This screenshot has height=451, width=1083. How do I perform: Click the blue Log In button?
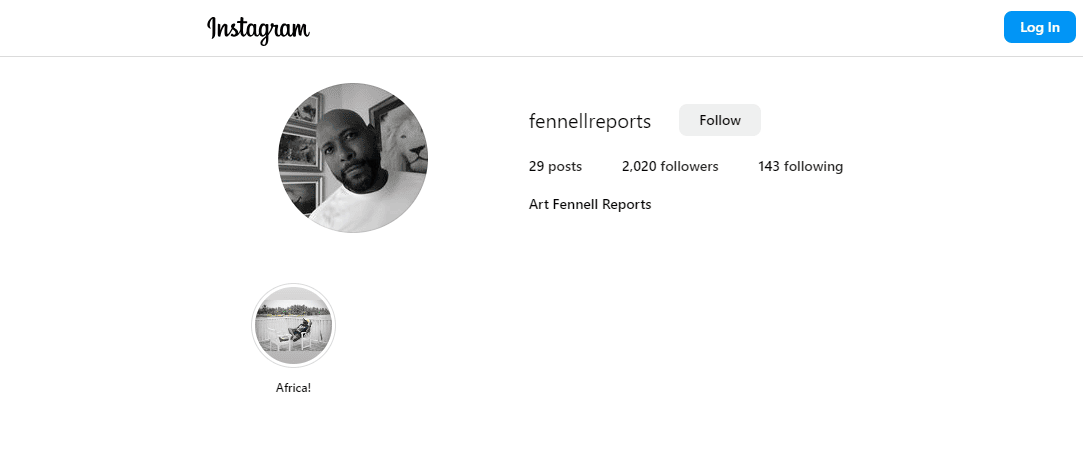point(1039,28)
